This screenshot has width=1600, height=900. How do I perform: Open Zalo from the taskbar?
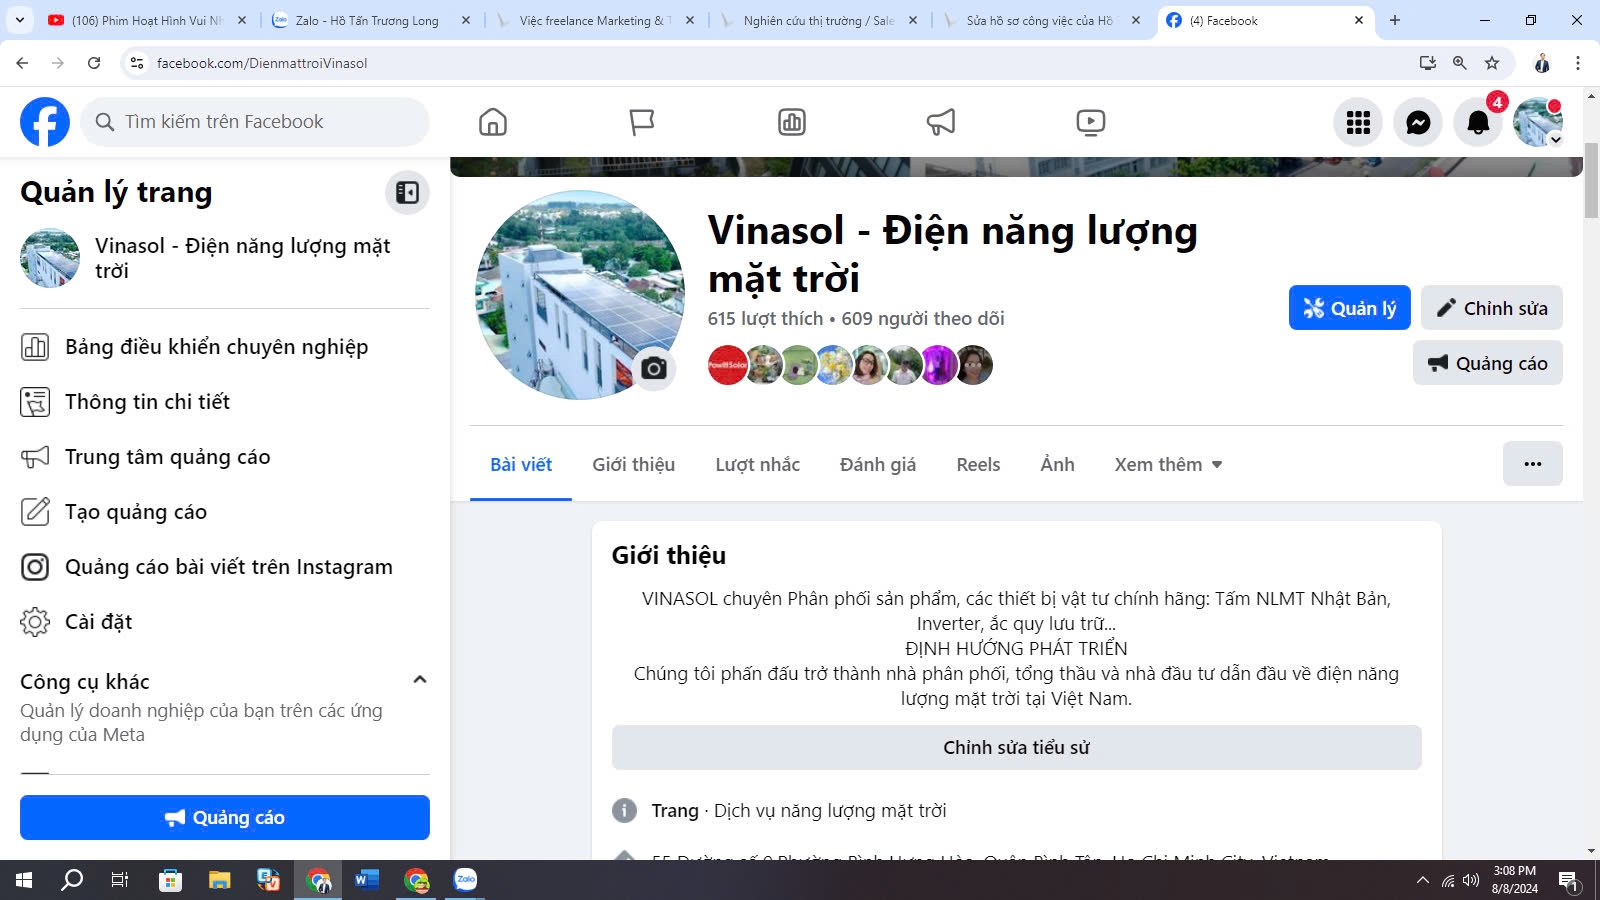(466, 880)
